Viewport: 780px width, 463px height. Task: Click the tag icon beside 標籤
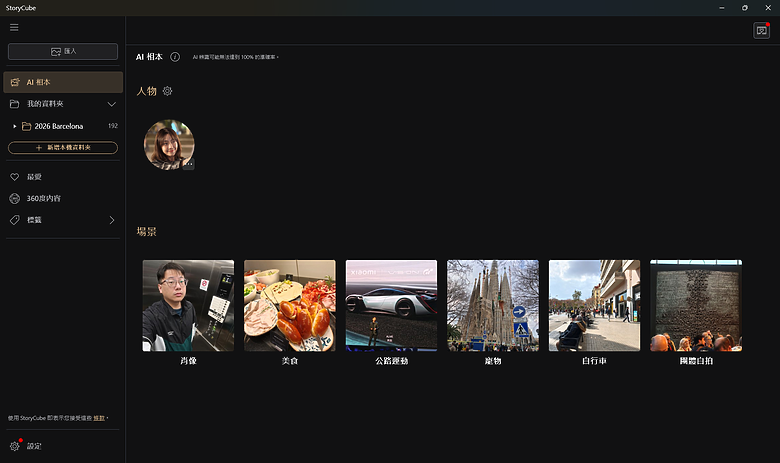coord(14,220)
